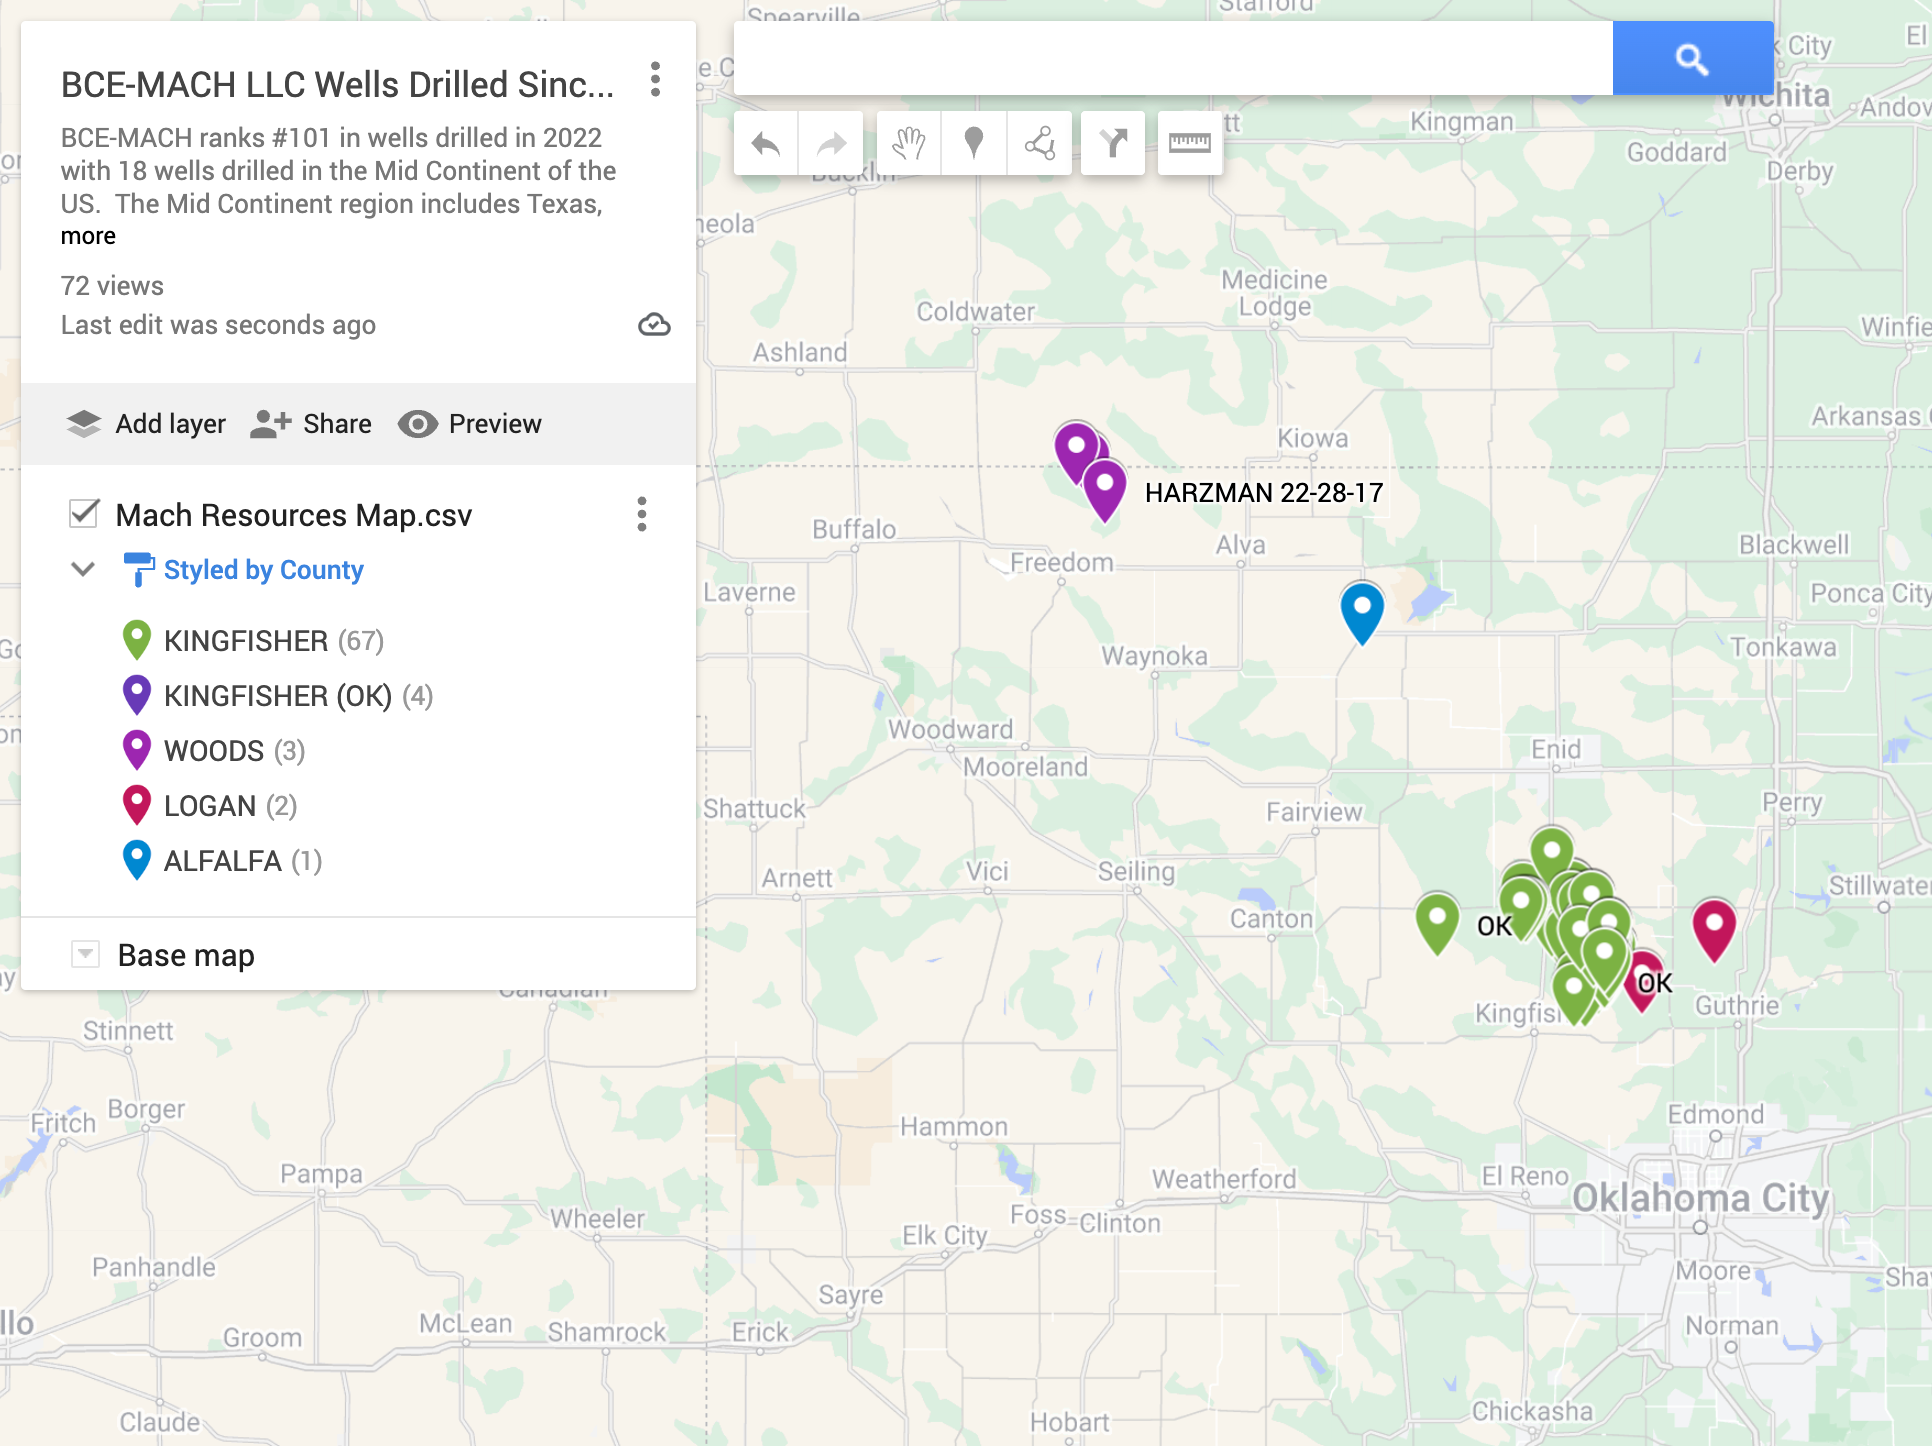Click Share button label
Image resolution: width=1932 pixels, height=1446 pixels.
point(338,424)
